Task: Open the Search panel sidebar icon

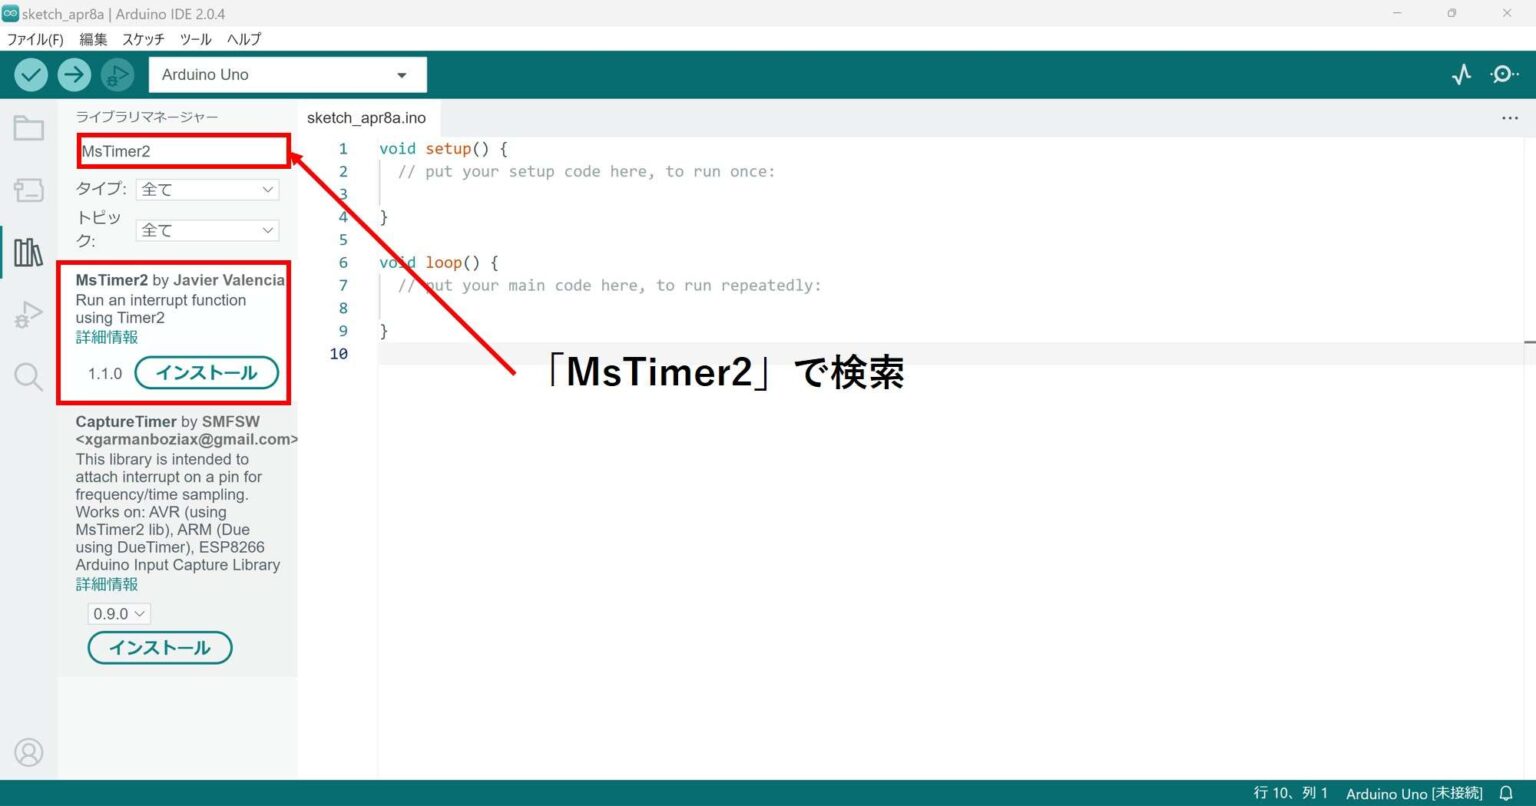Action: pyautogui.click(x=29, y=377)
